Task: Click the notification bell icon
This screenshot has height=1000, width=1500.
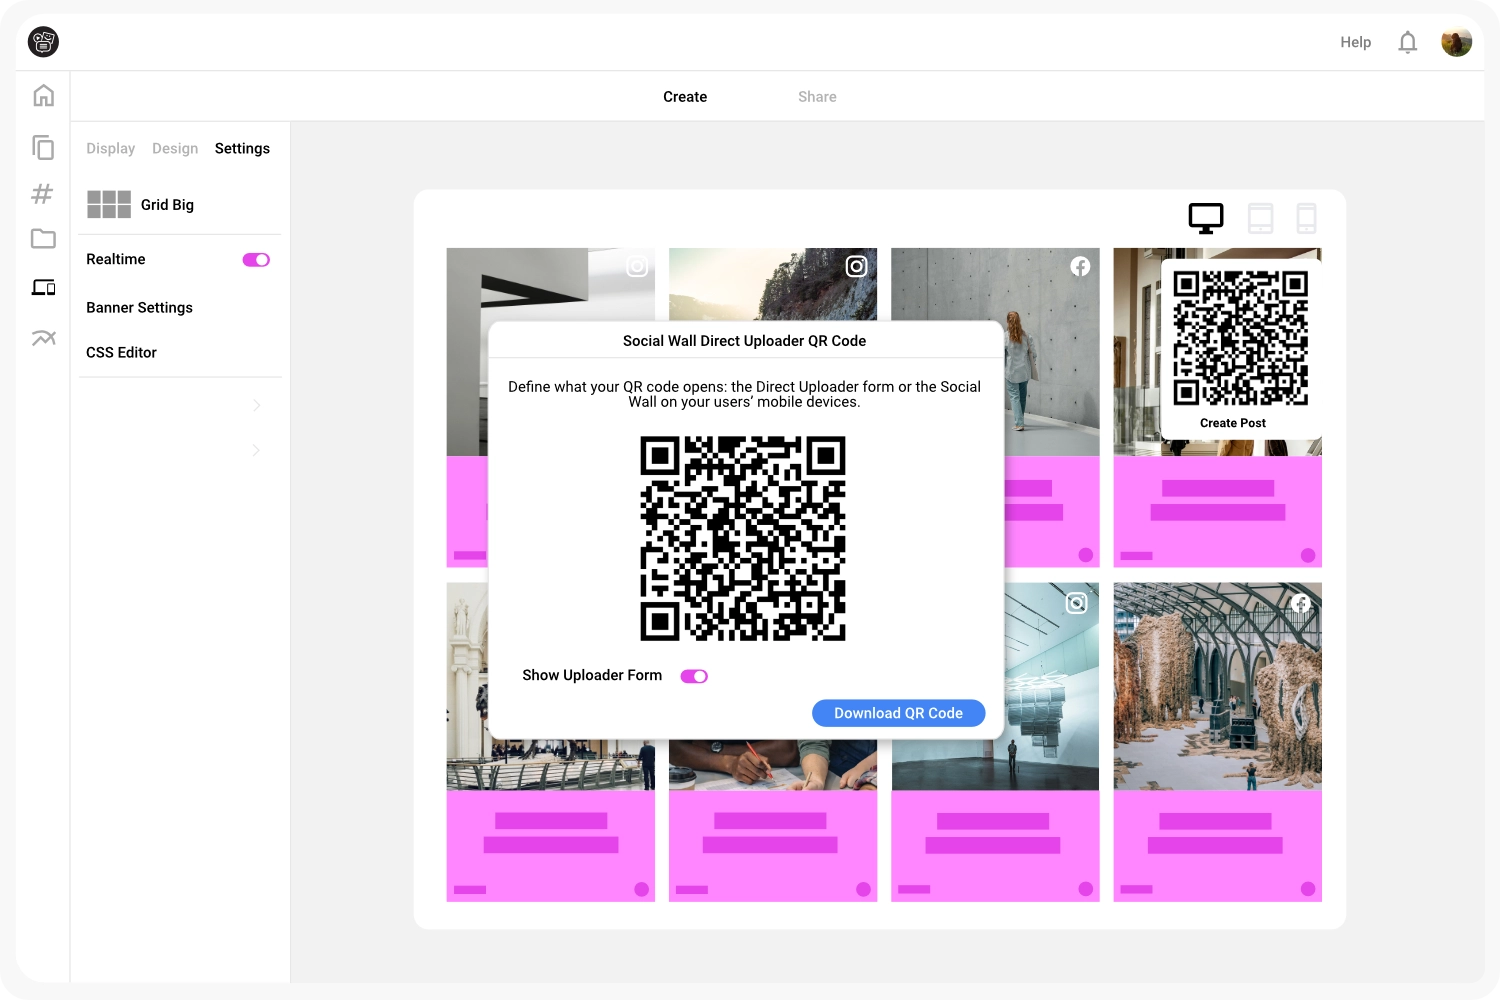Action: coord(1407,42)
